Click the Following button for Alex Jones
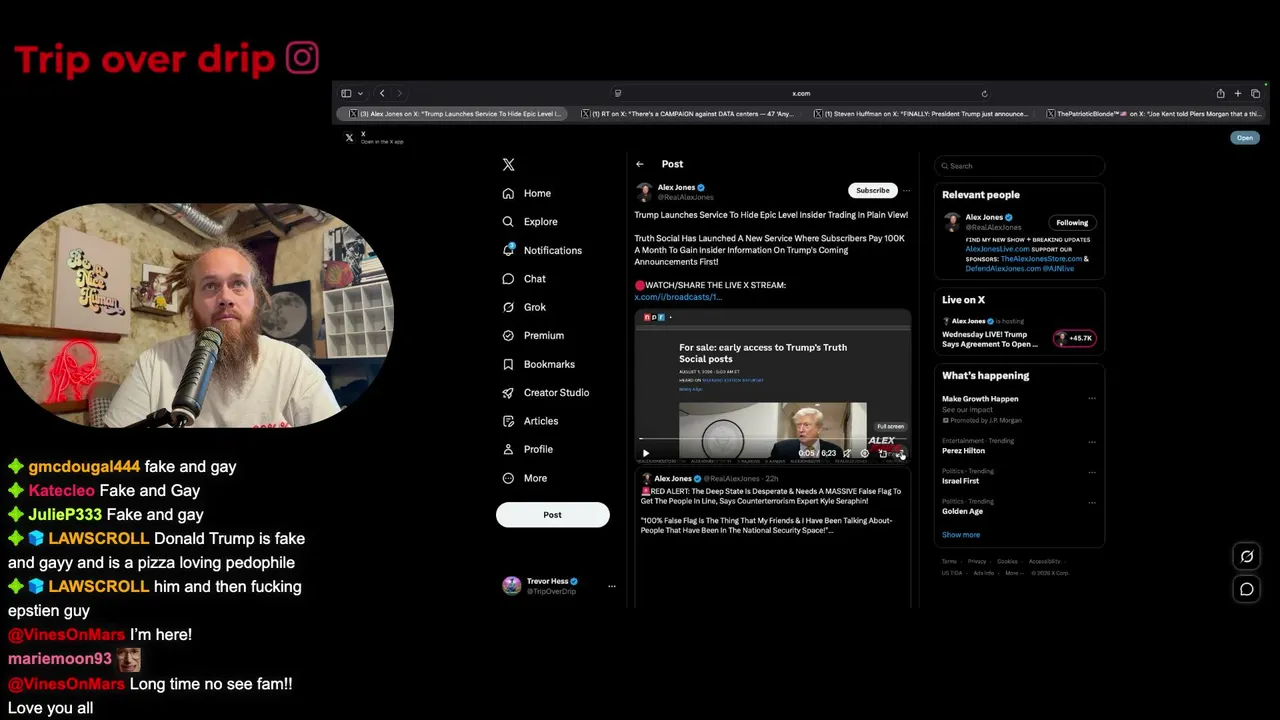 (1072, 223)
